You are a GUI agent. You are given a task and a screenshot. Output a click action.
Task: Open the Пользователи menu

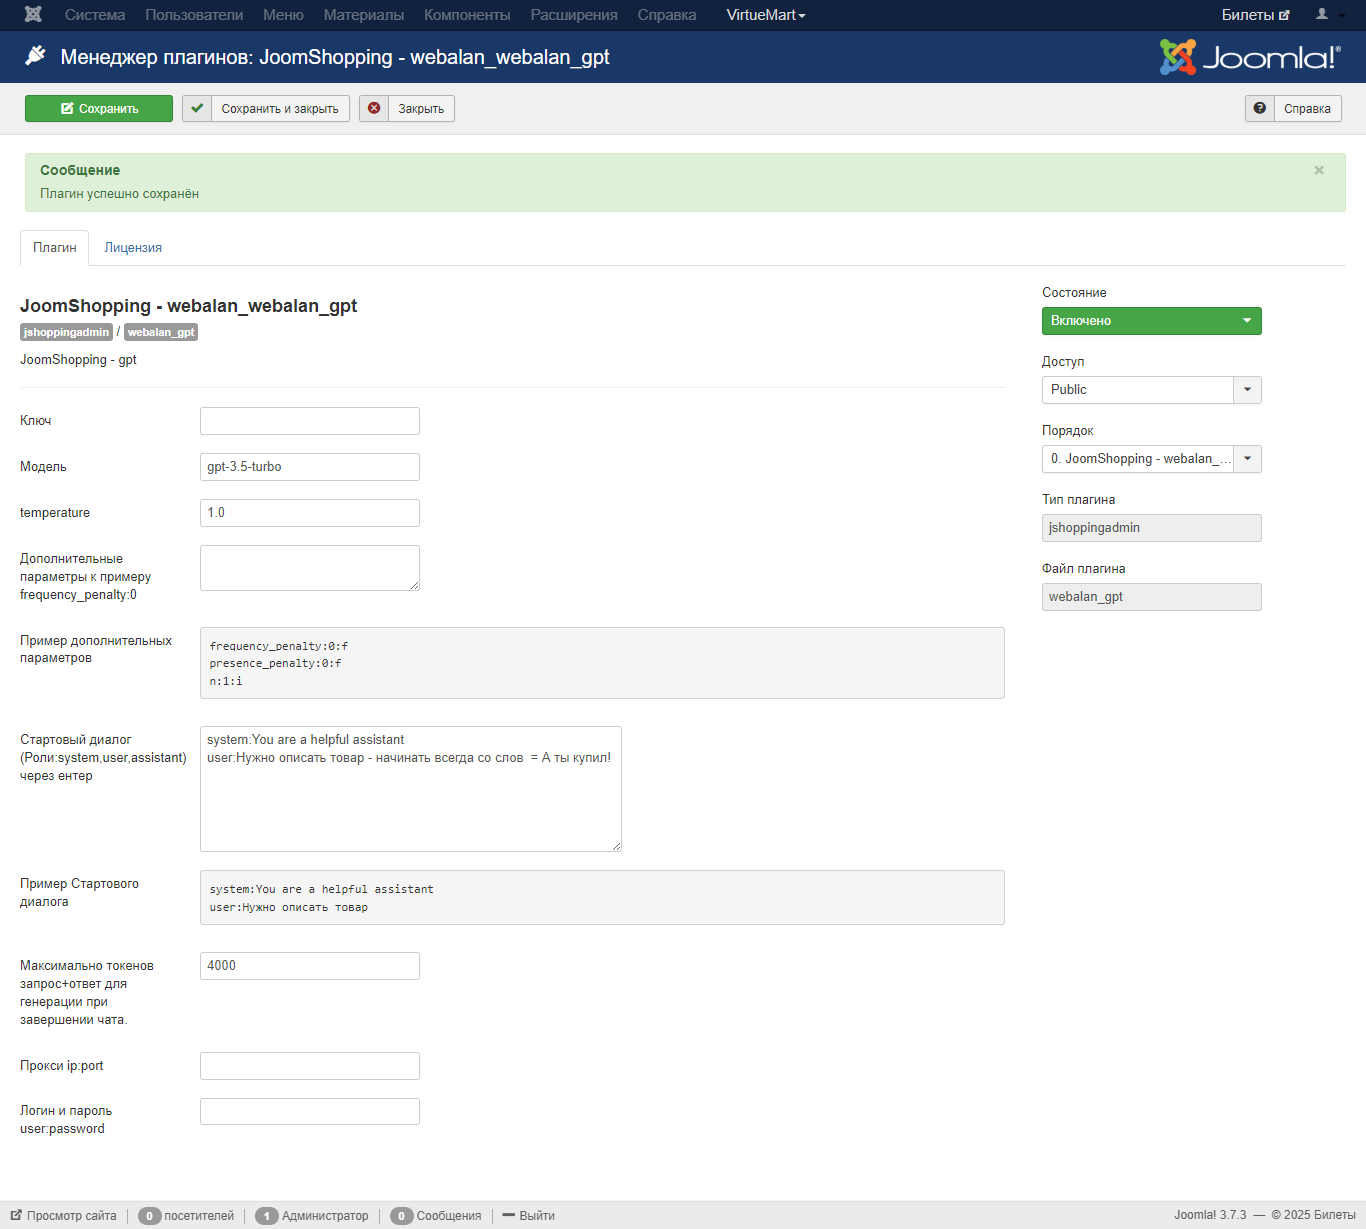pyautogui.click(x=194, y=15)
